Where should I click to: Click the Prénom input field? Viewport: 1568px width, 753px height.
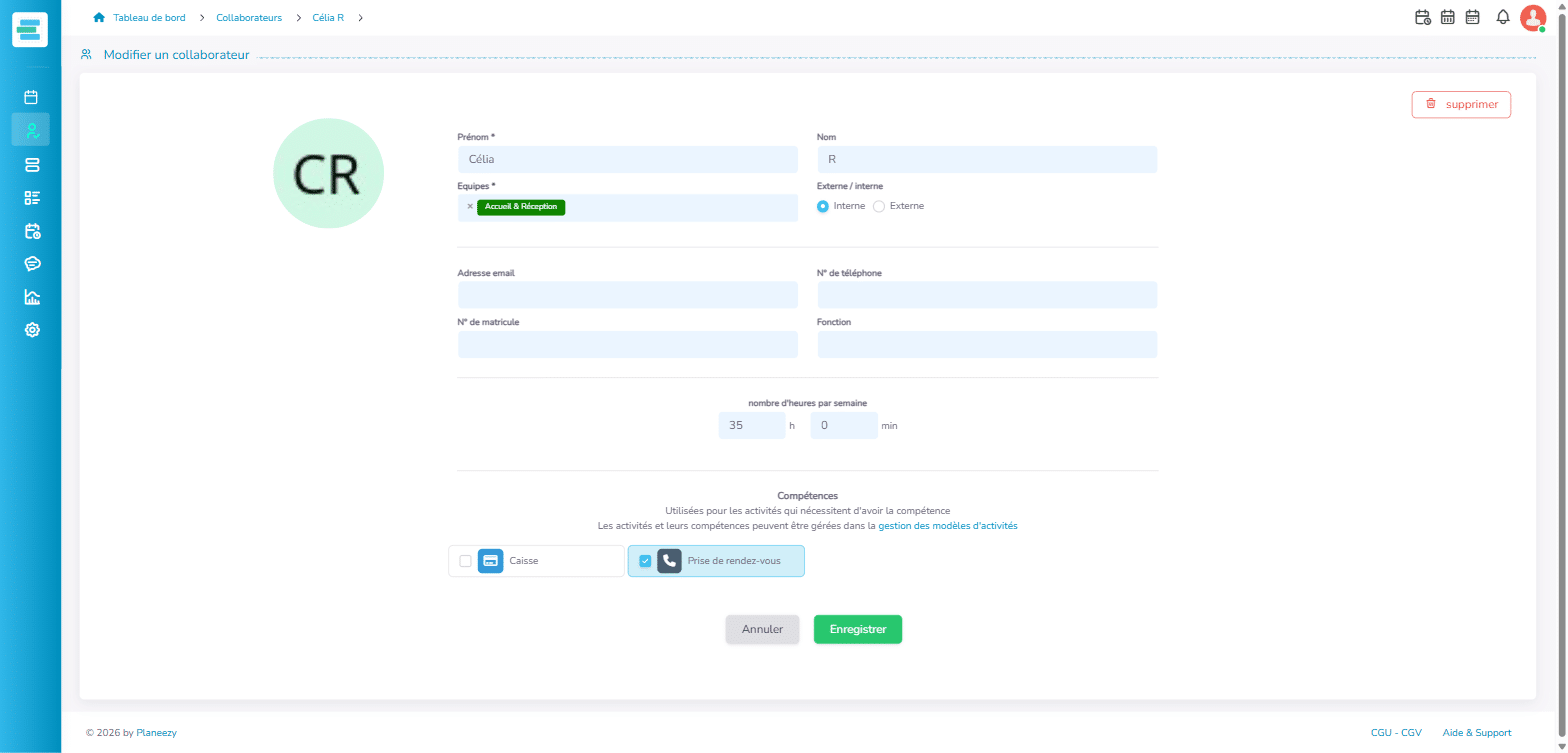[x=627, y=159]
